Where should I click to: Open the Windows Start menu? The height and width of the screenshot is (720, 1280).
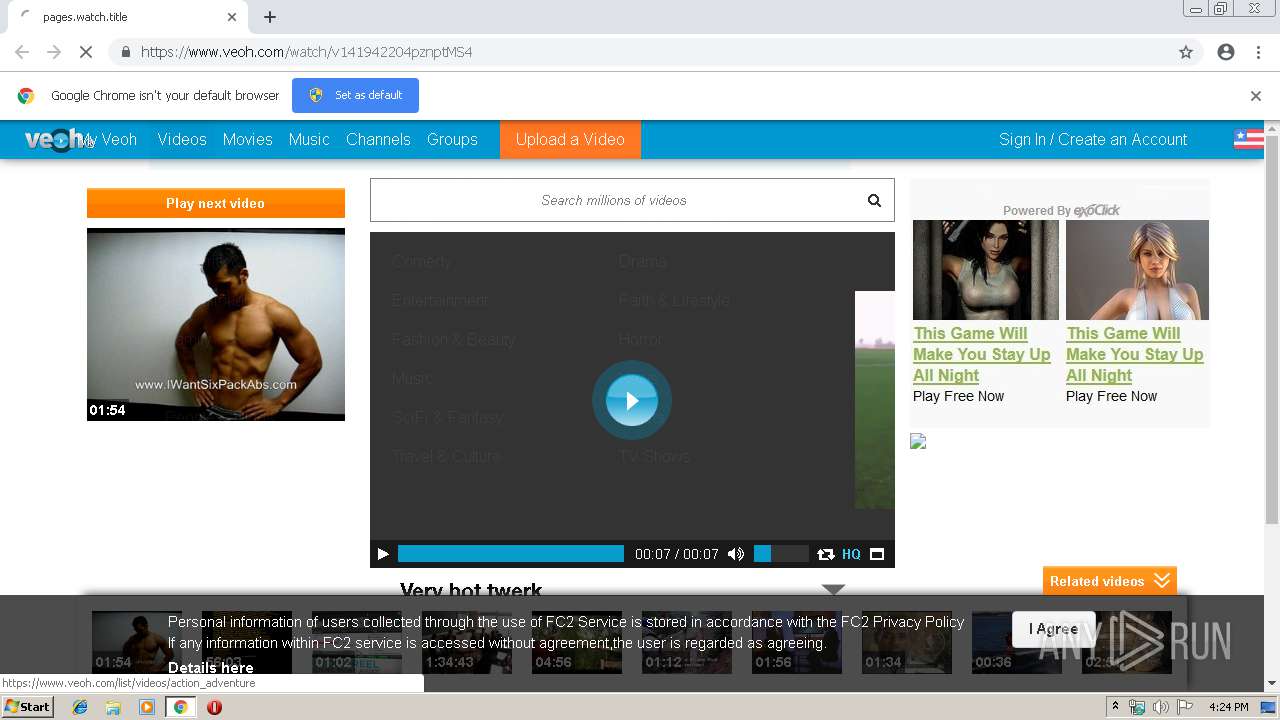pos(28,707)
